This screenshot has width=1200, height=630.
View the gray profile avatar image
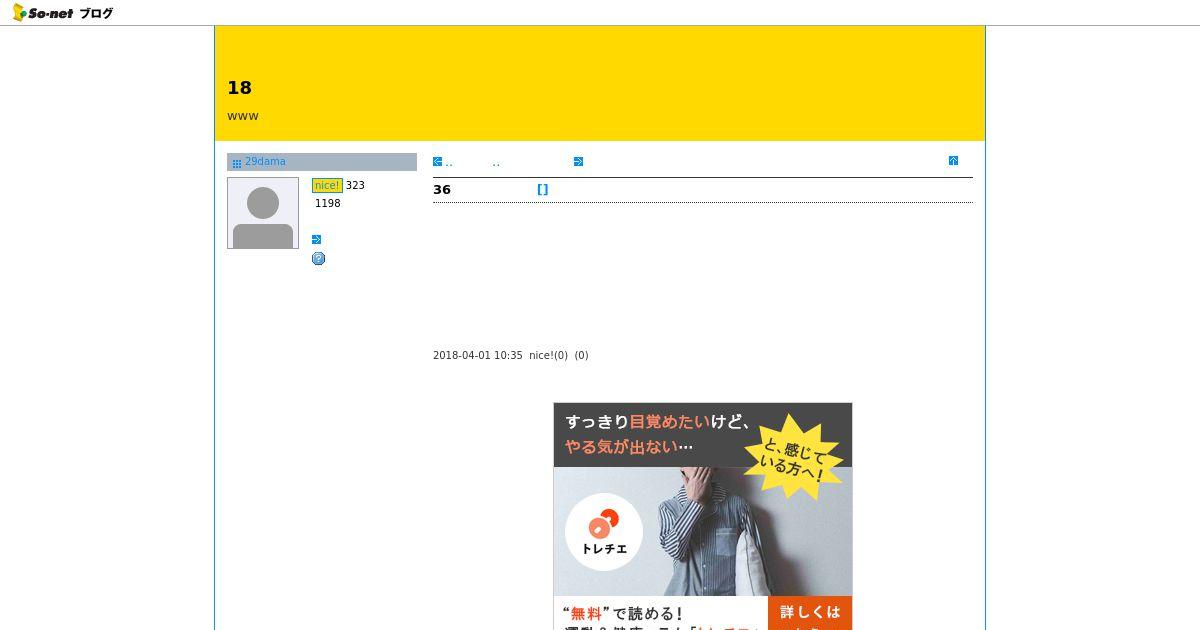pyautogui.click(x=263, y=213)
